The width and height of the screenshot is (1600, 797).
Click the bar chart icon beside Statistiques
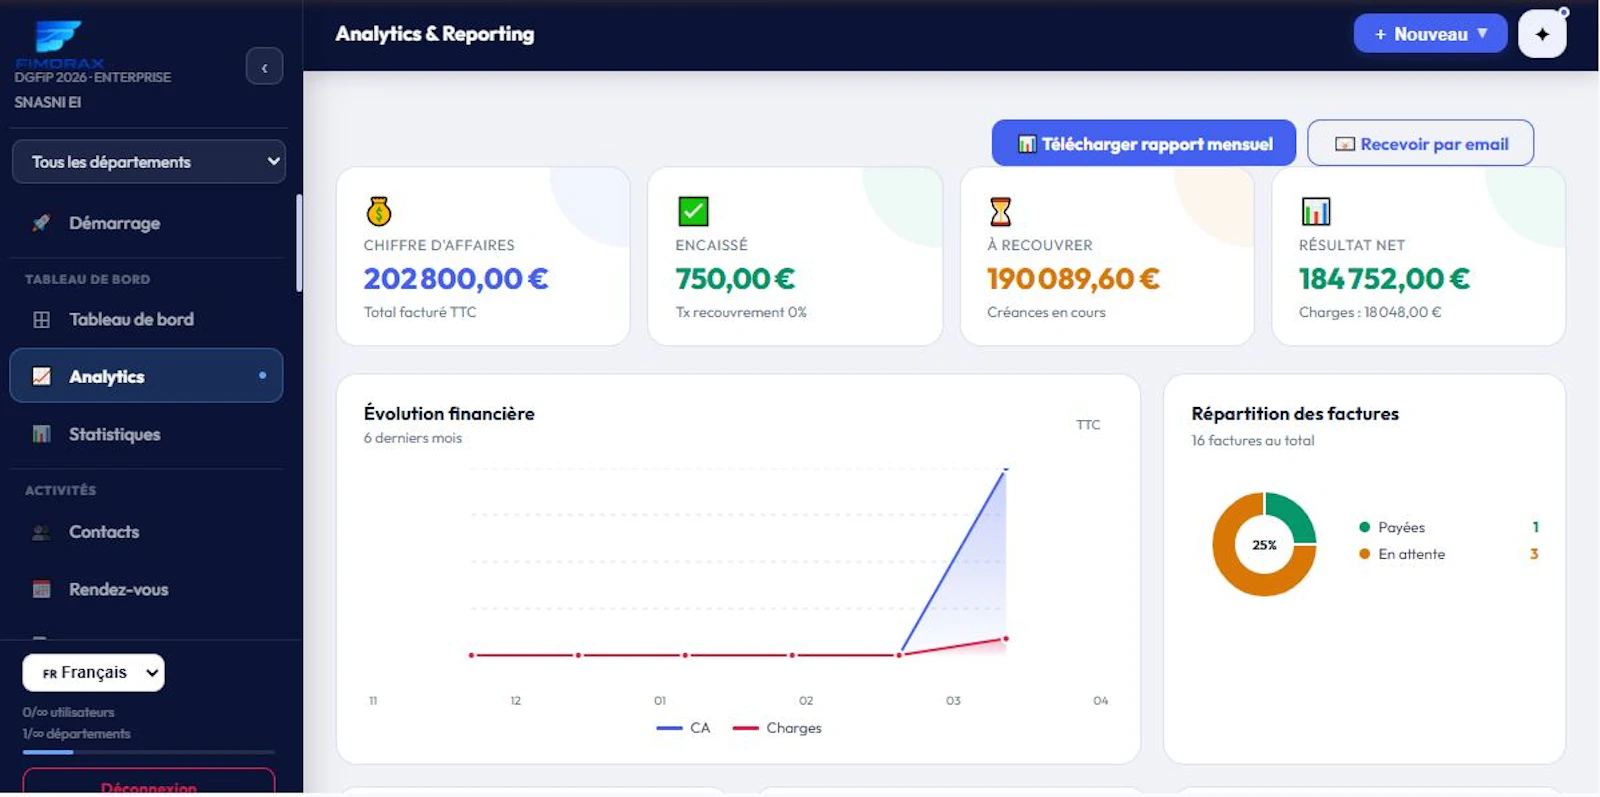[41, 434]
